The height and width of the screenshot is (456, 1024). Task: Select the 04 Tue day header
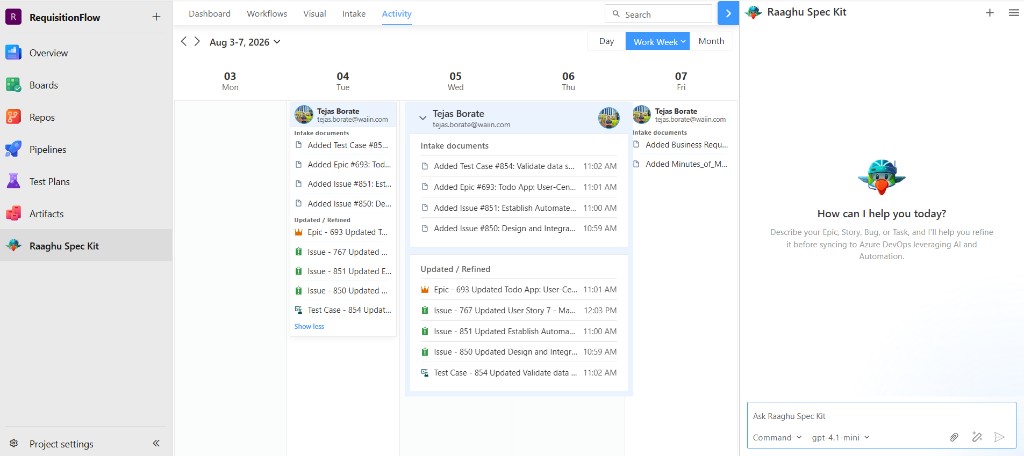pyautogui.click(x=343, y=81)
